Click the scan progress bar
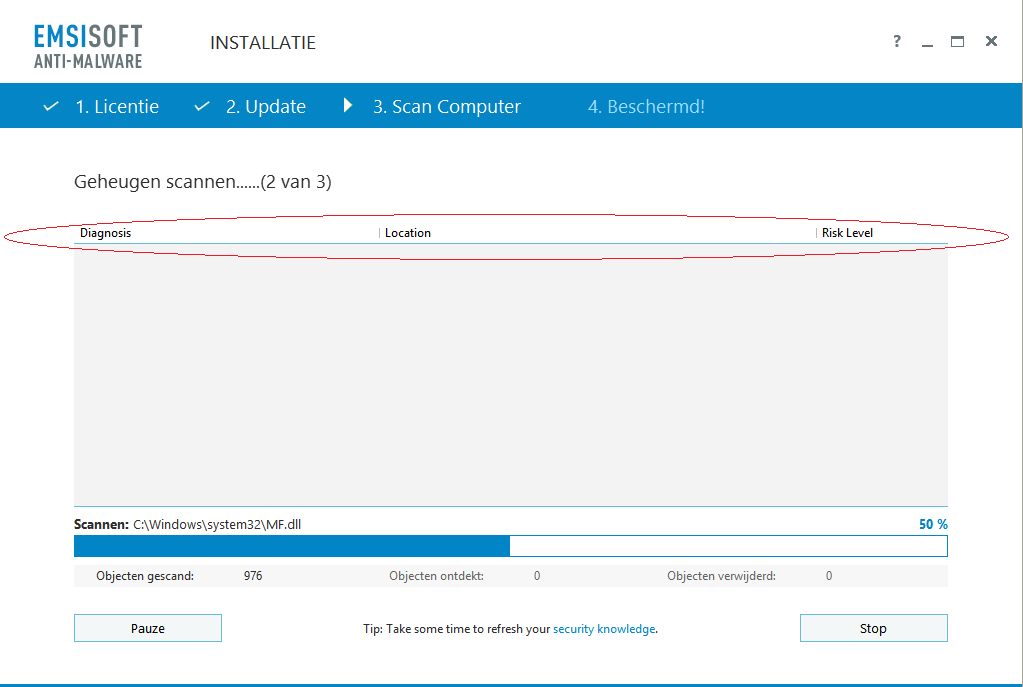The width and height of the screenshot is (1023, 687). [x=510, y=546]
